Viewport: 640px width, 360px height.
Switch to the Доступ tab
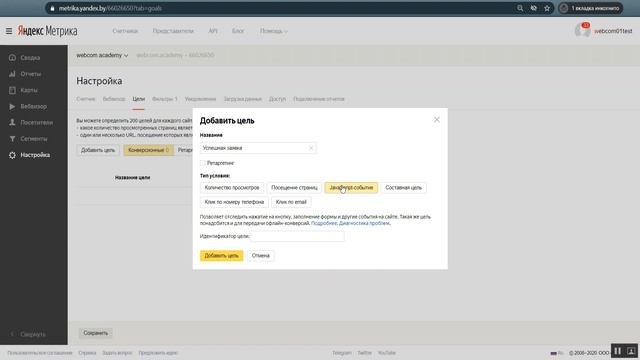(277, 99)
